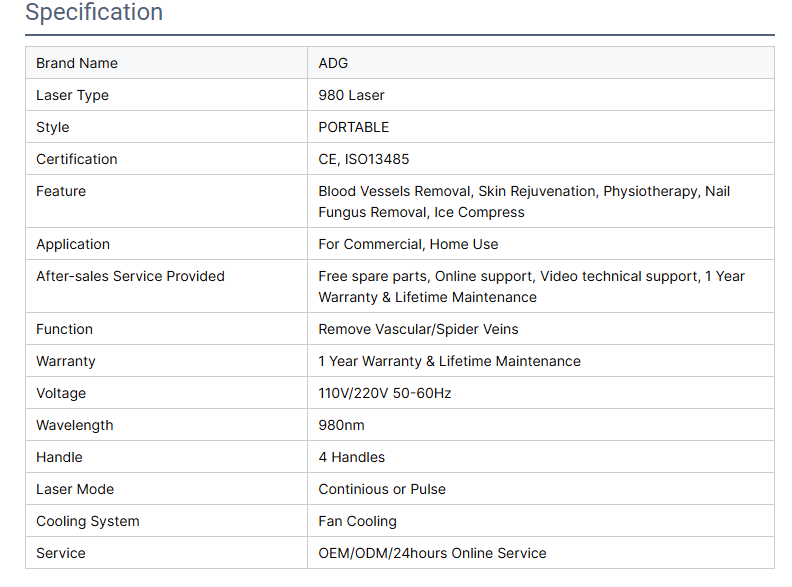
Task: Select Remove Vascular/Spider Veins text
Action: tap(418, 329)
